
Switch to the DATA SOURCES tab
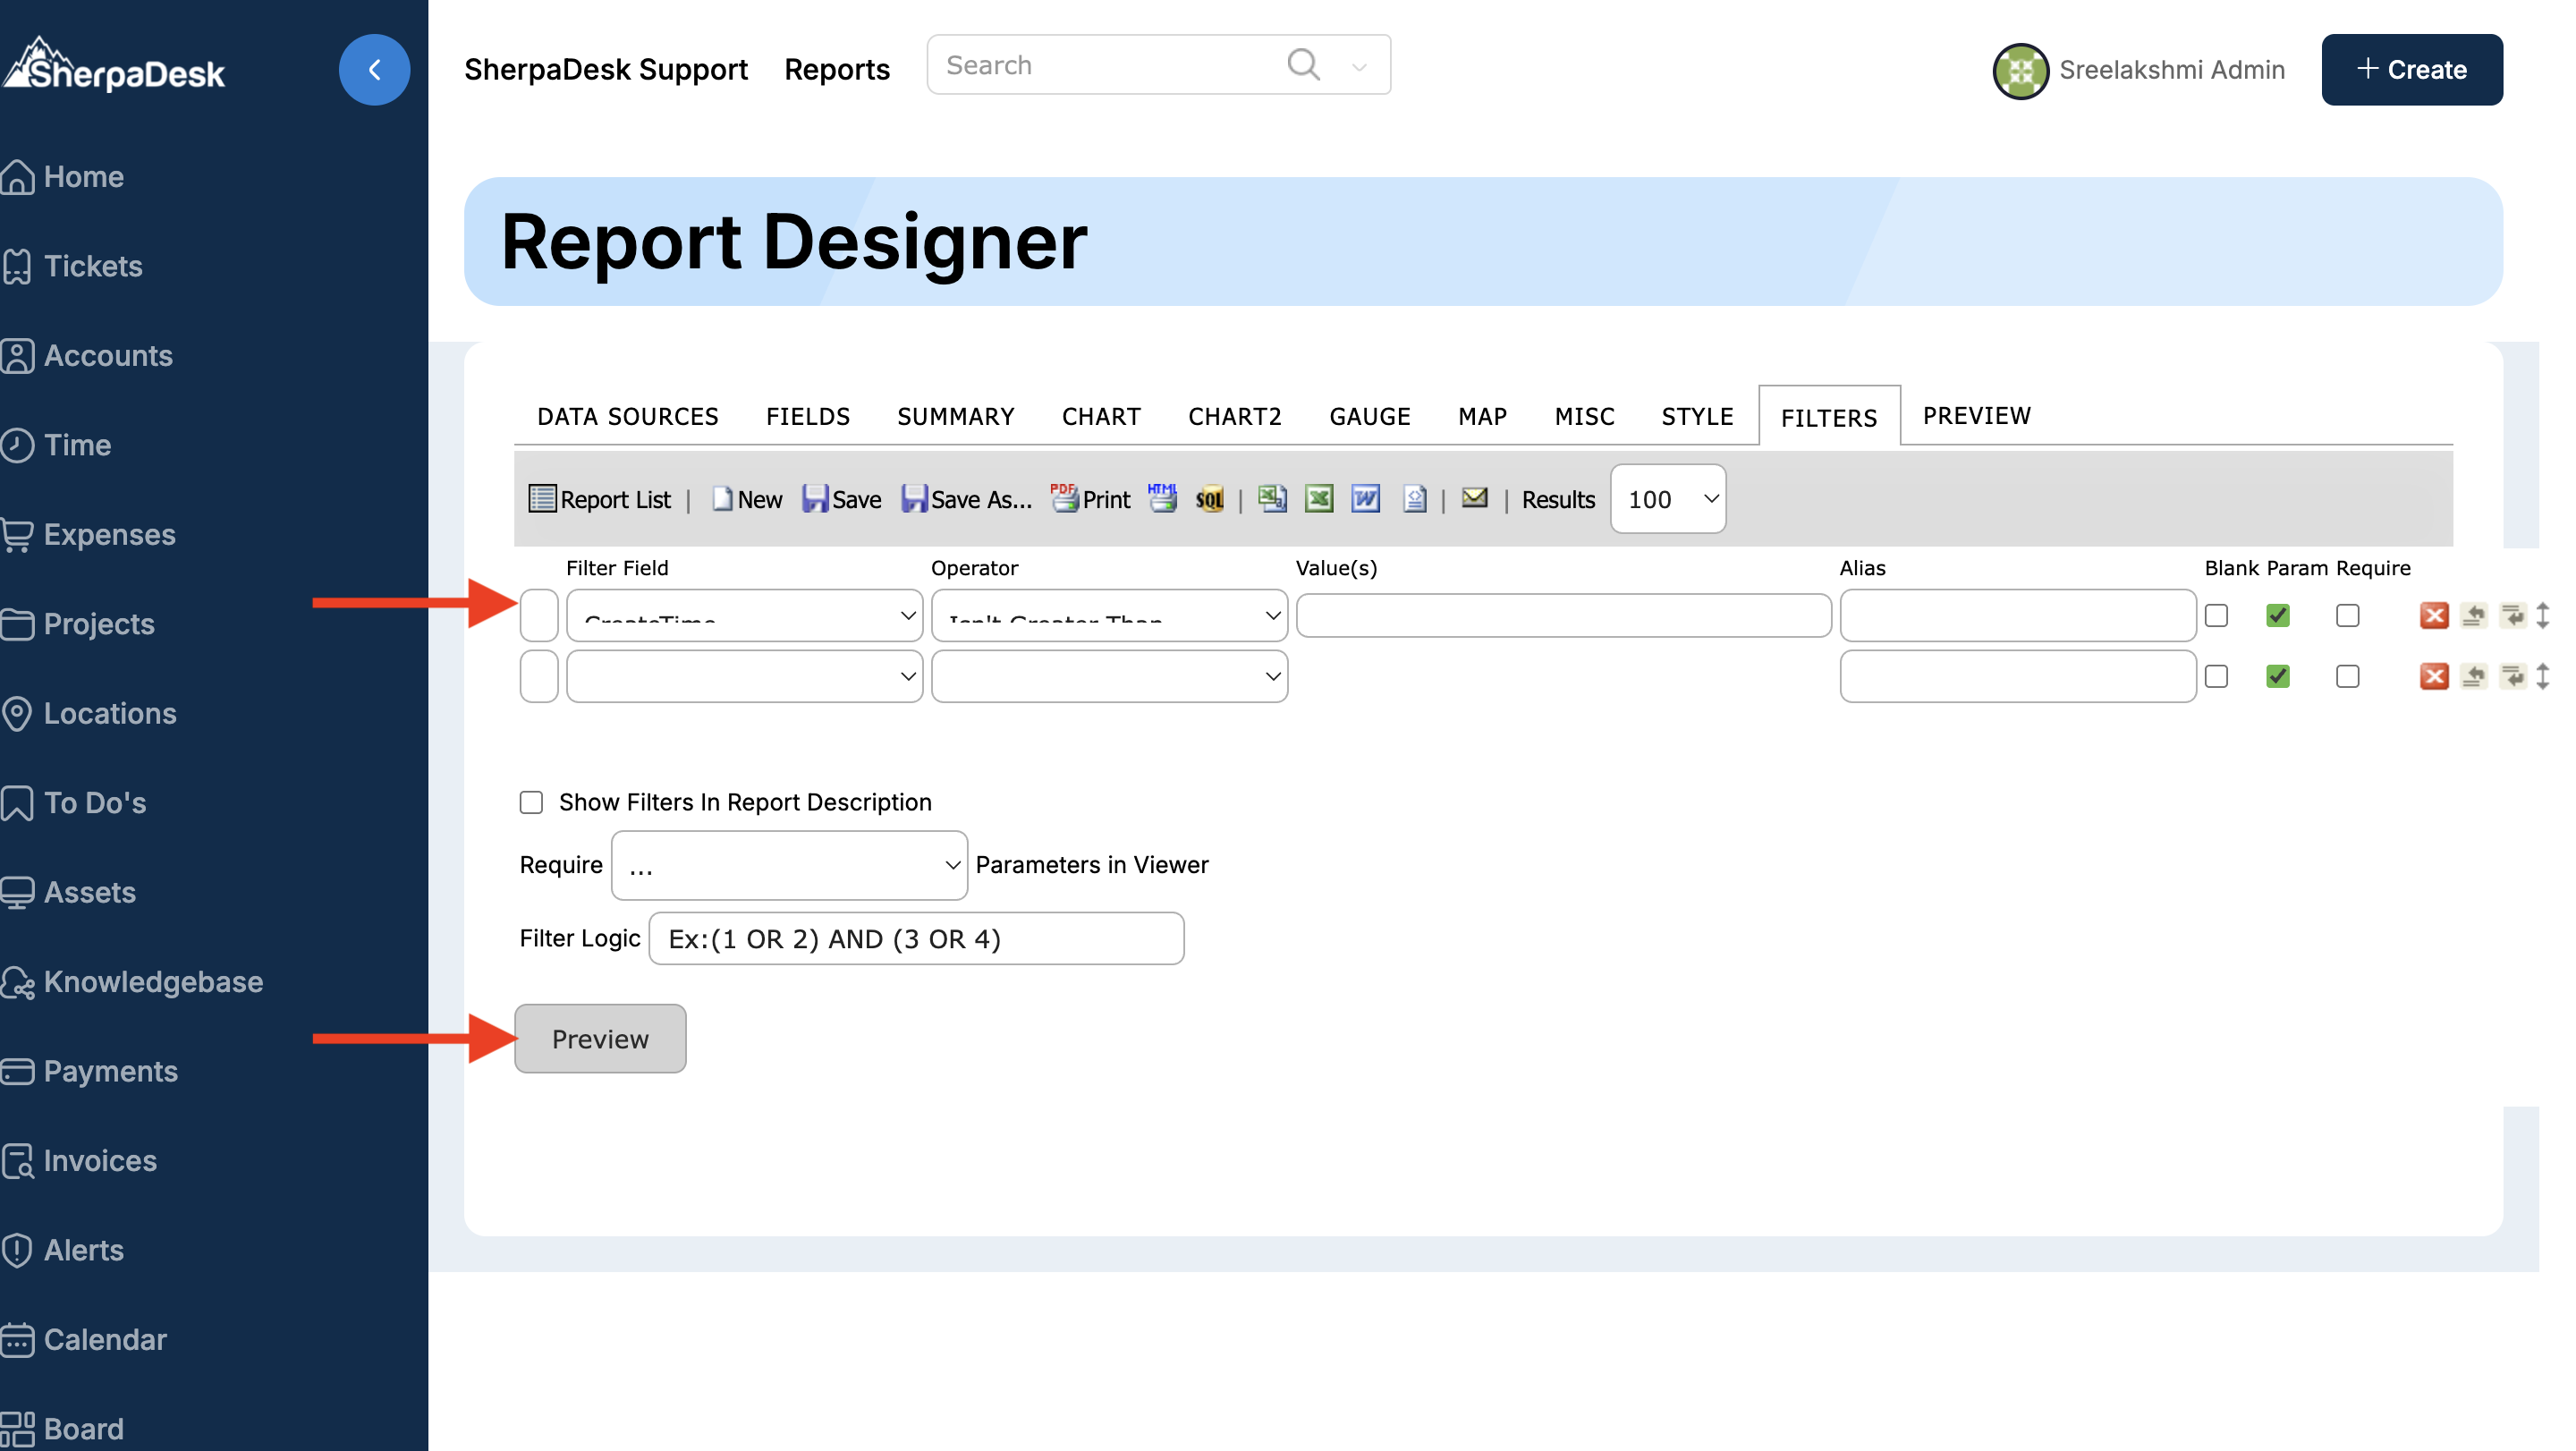pos(627,417)
